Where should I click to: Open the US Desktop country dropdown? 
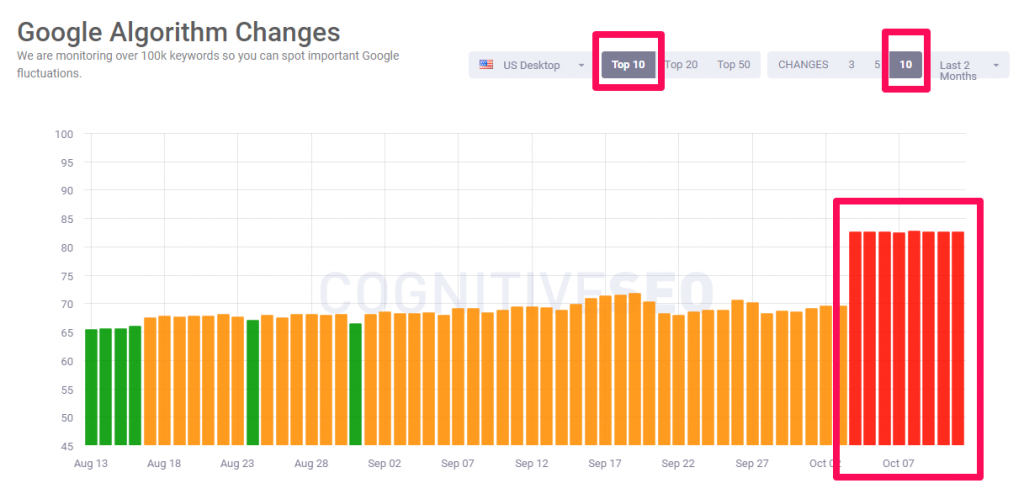(x=532, y=65)
